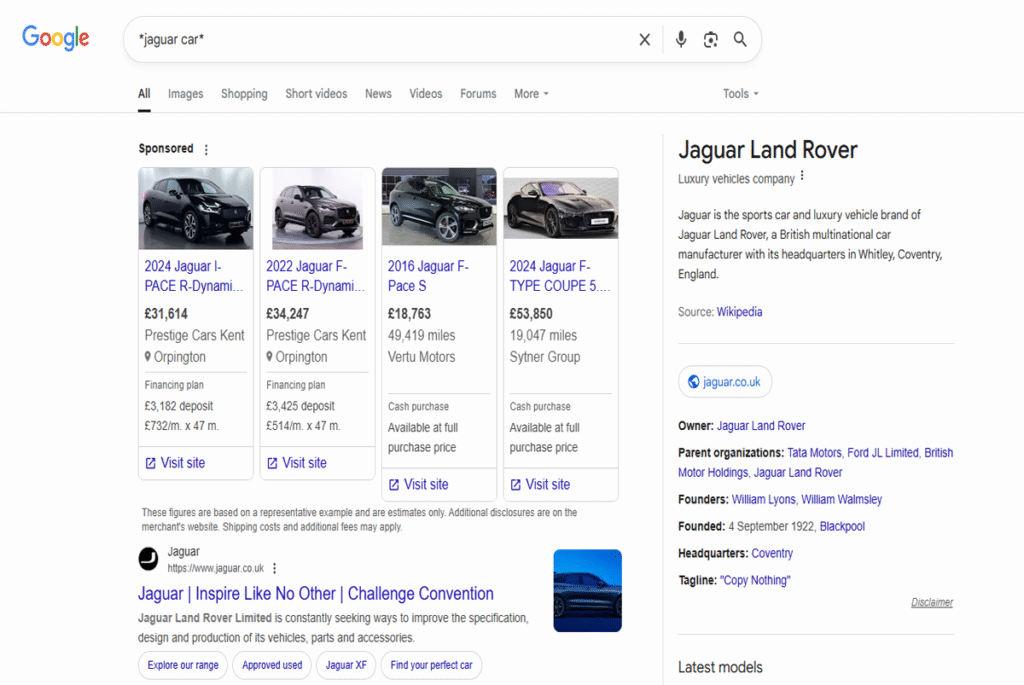Open the Google logo homepage link
Screen dimensions: 1024x685
[x=56, y=38]
